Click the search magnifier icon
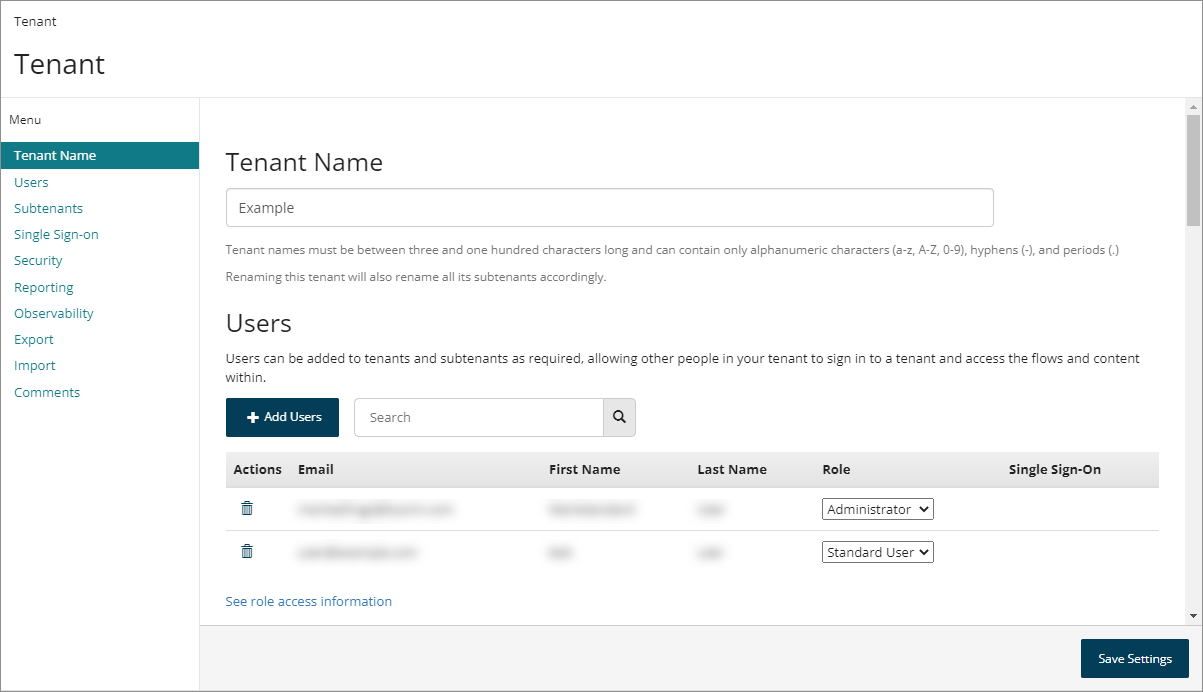Screen dimensions: 1203x692 (x=619, y=417)
